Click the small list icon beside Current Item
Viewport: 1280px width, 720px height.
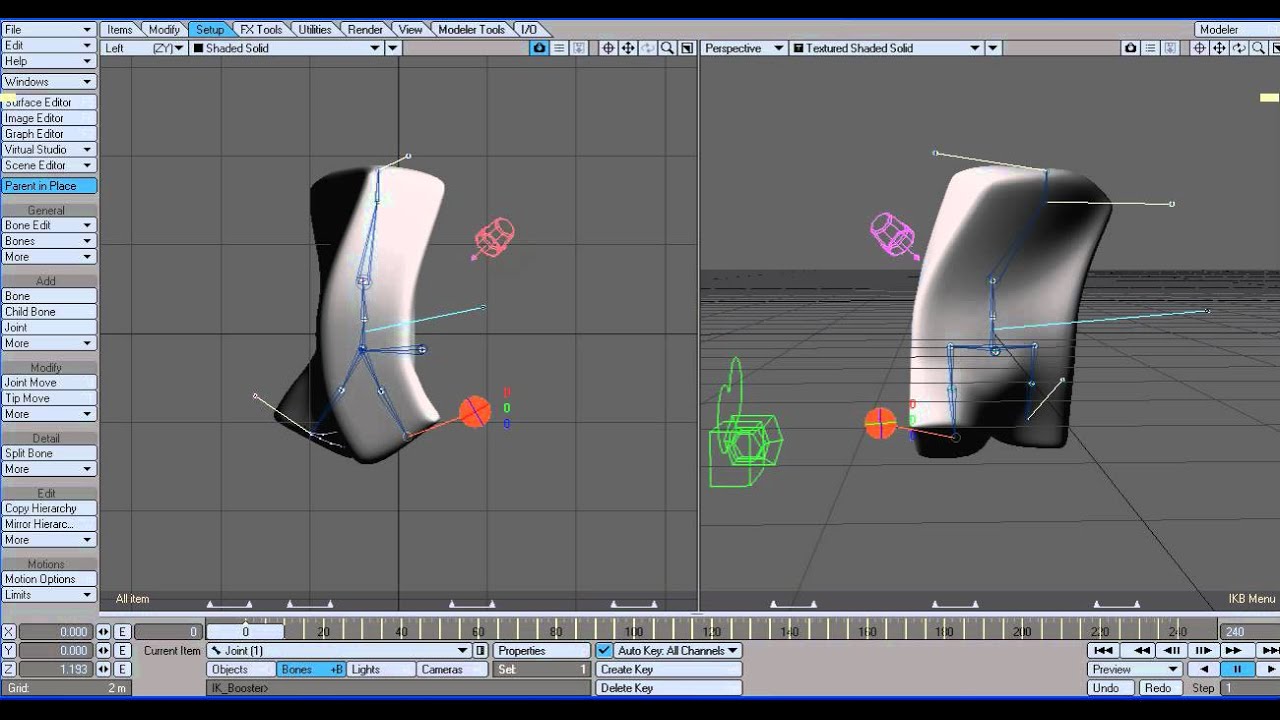click(480, 651)
